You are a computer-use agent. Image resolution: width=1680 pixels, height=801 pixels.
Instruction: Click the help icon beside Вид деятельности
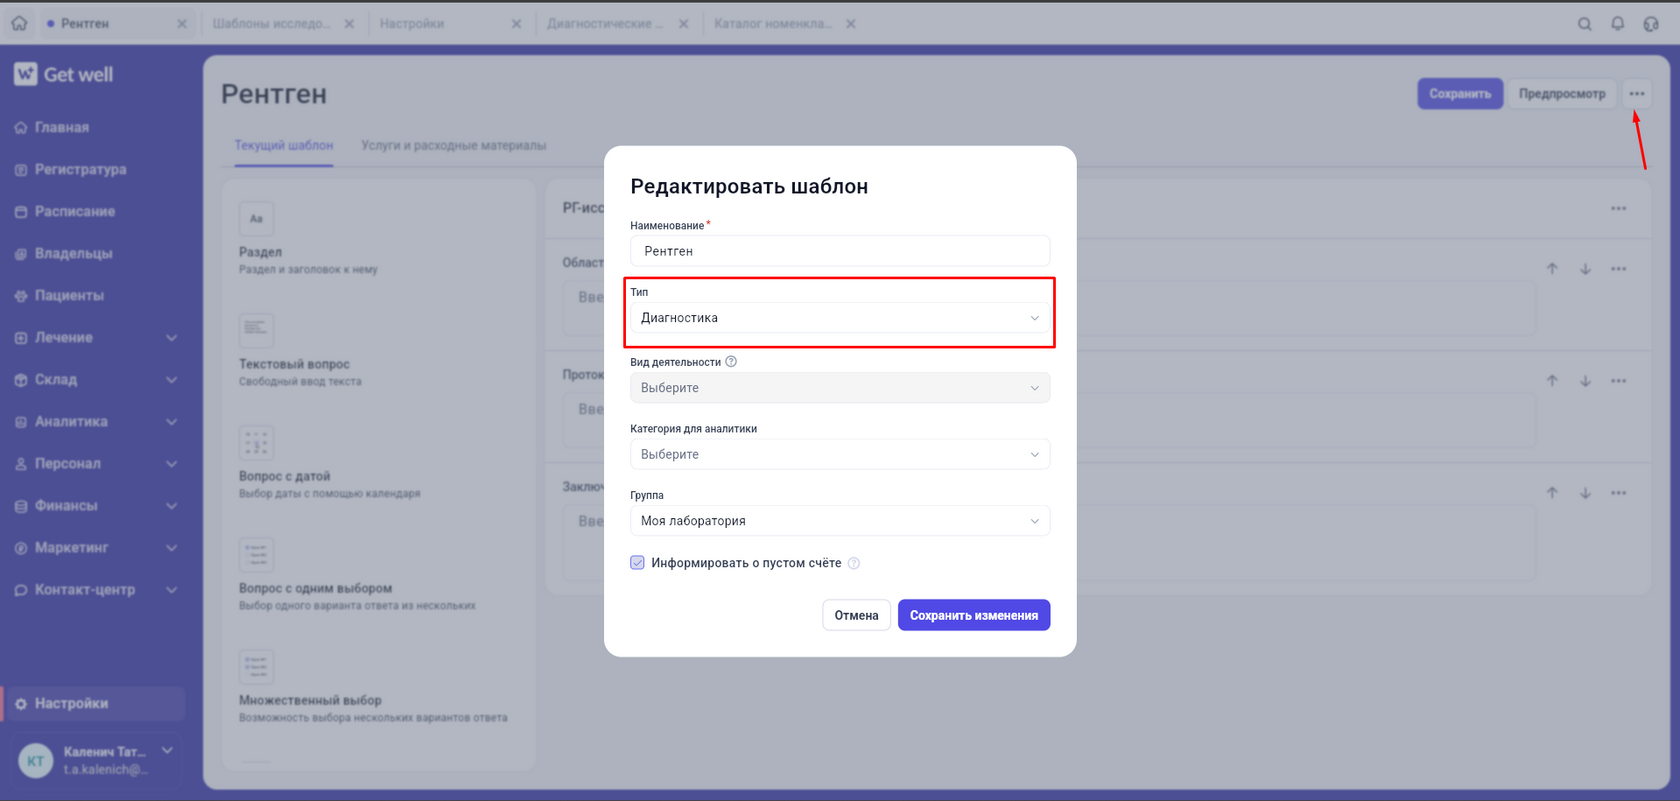tap(731, 362)
